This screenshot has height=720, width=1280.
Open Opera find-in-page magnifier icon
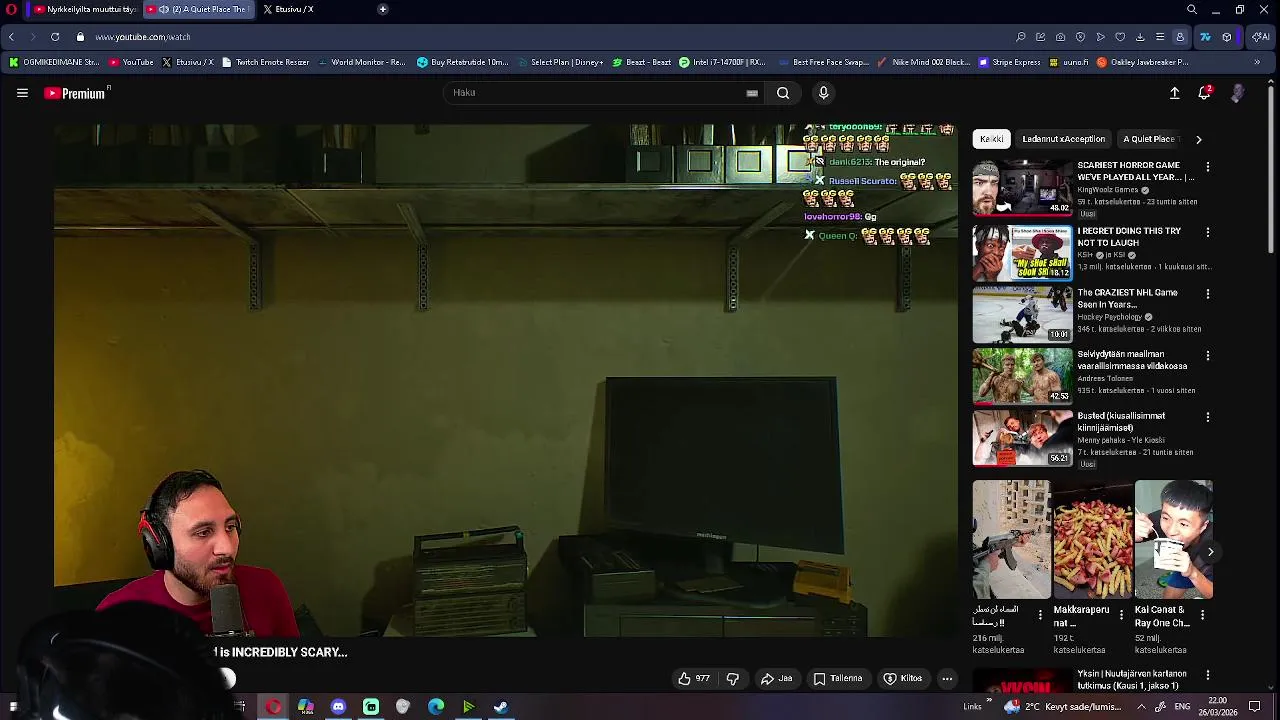point(1020,37)
